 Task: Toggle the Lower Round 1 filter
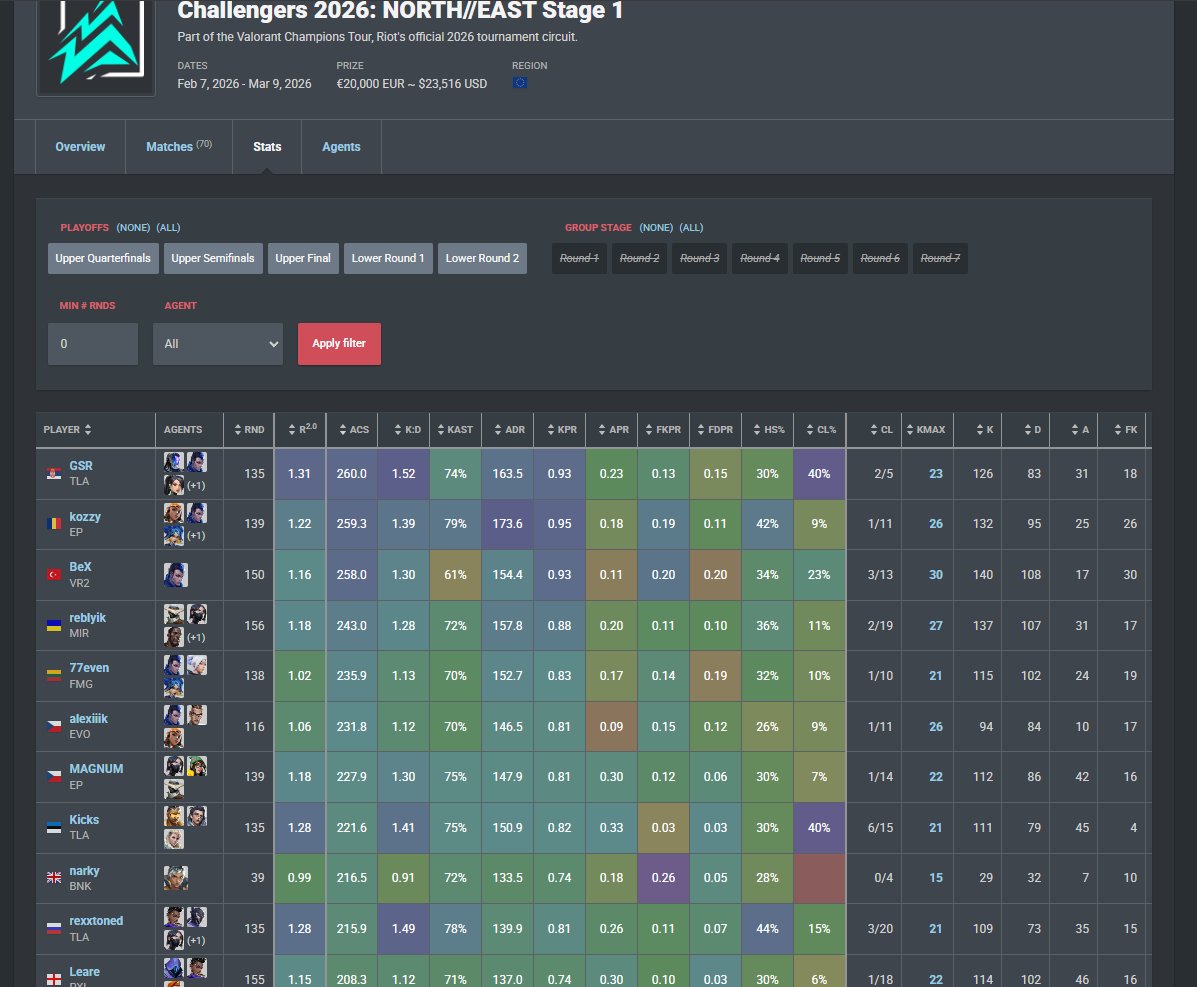388,258
